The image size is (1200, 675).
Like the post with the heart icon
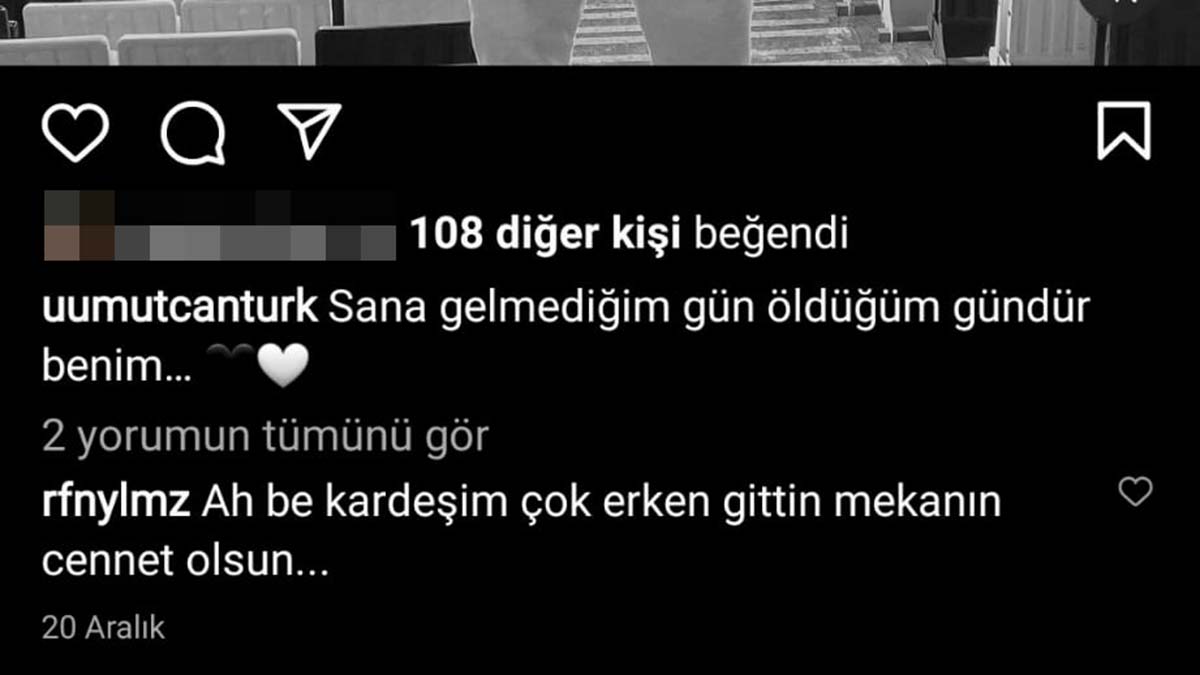click(x=75, y=132)
